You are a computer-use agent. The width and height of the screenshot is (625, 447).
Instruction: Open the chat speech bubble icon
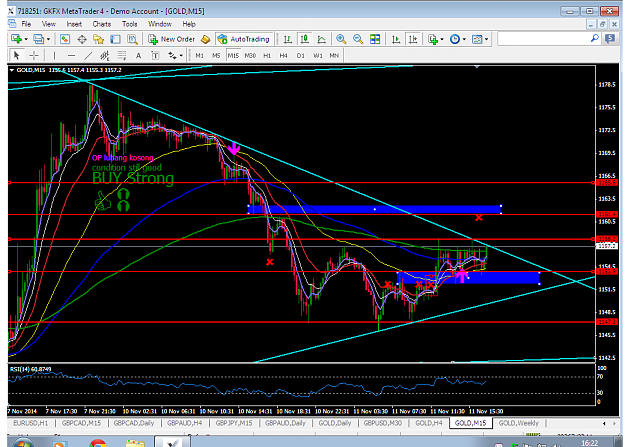click(610, 39)
